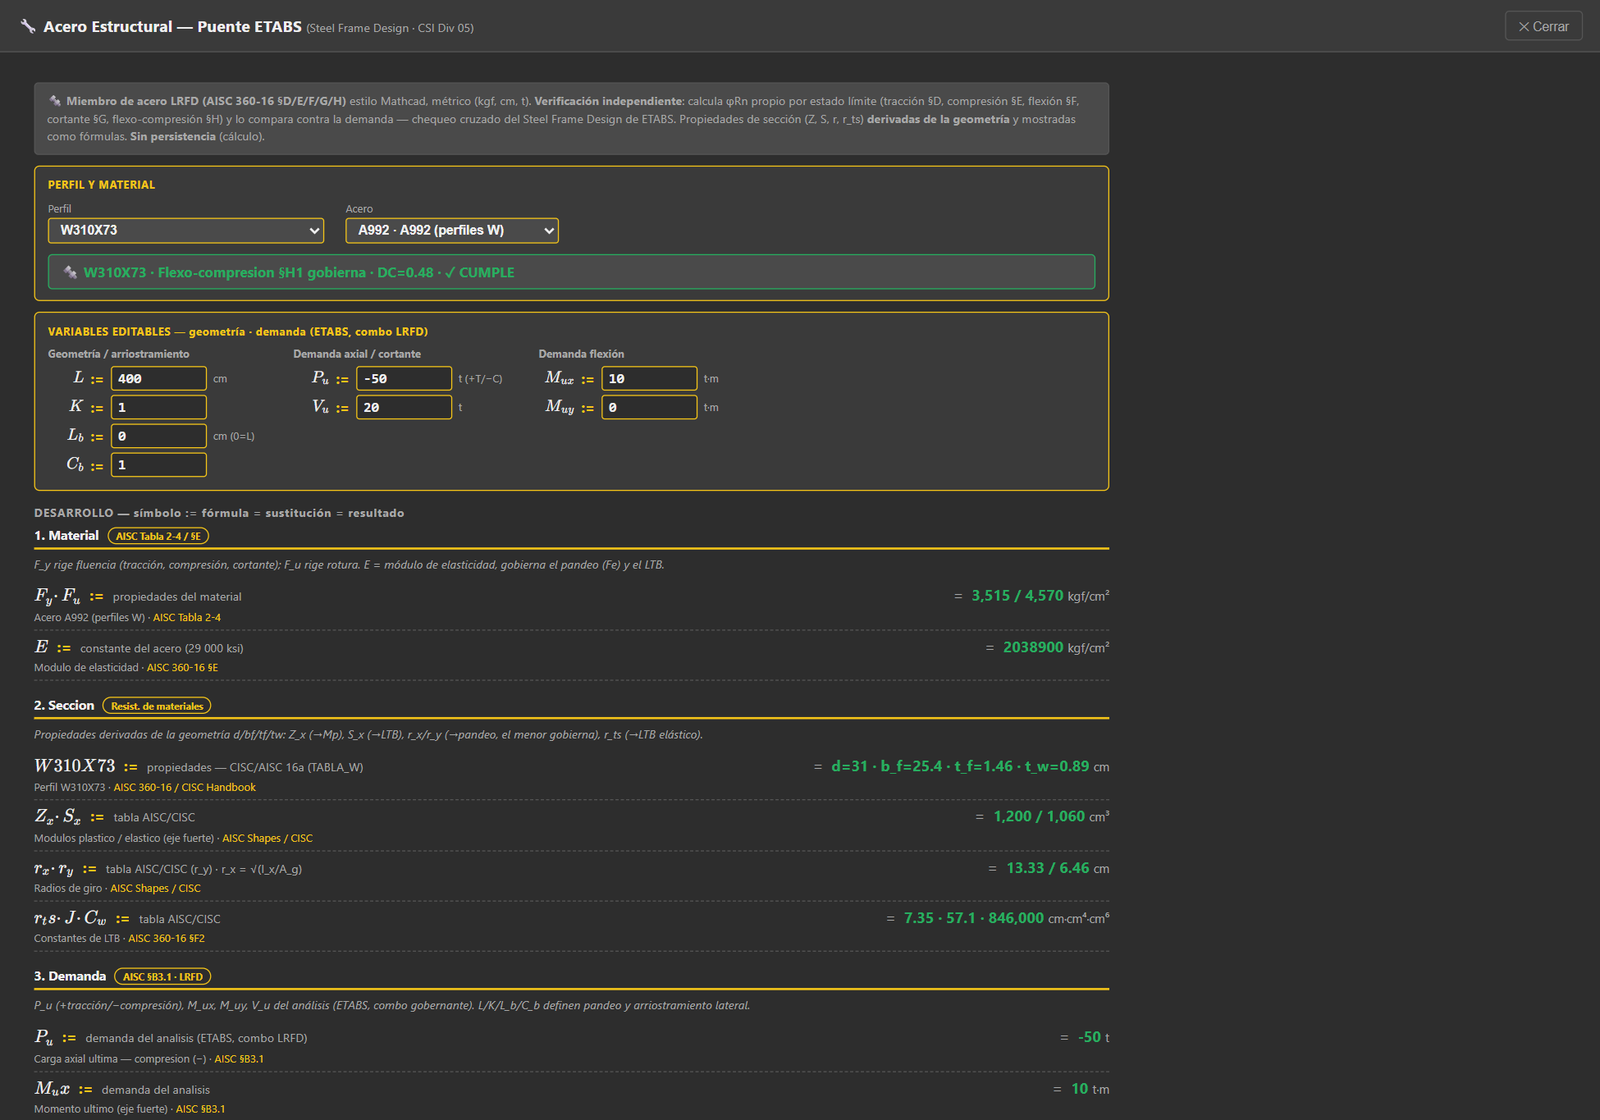Viewport: 1600px width, 1120px height.
Task: Click the L length input field (400)
Action: click(159, 378)
